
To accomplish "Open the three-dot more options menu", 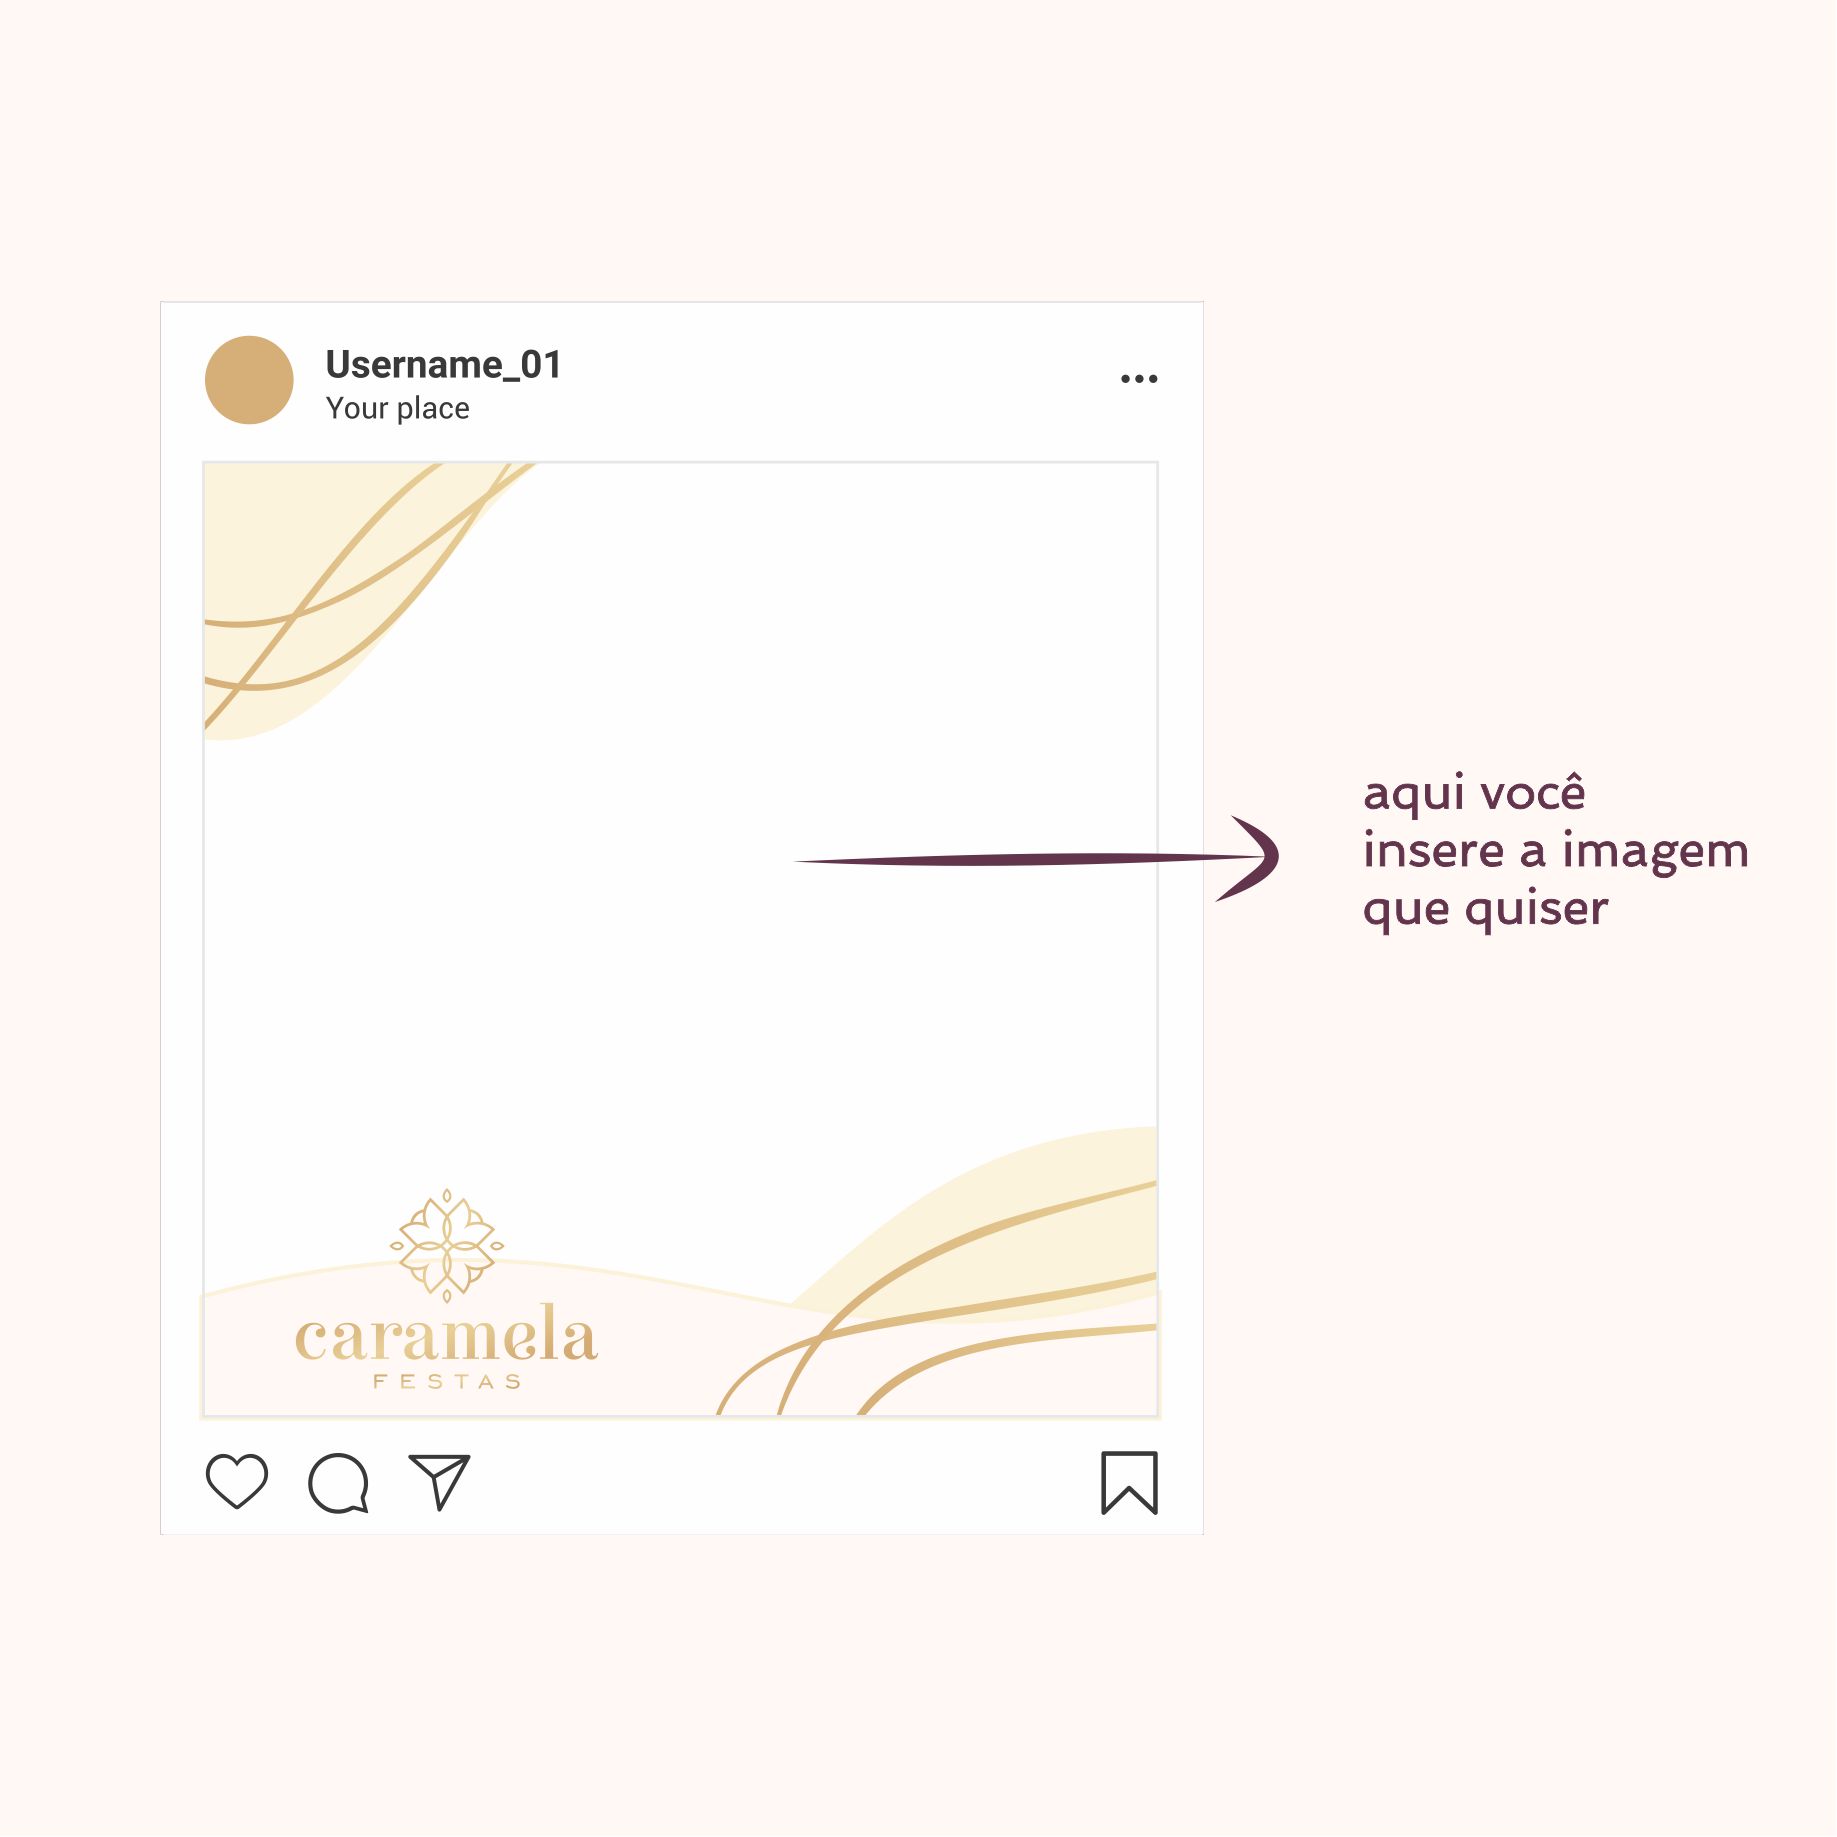I will pos(1139,379).
